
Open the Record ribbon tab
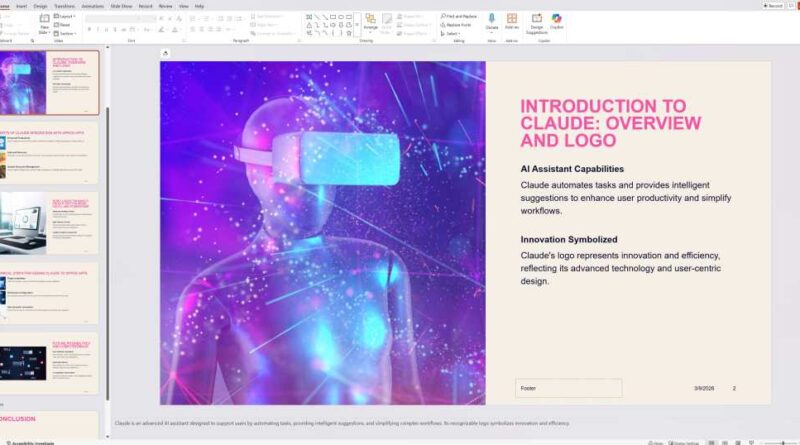point(145,6)
